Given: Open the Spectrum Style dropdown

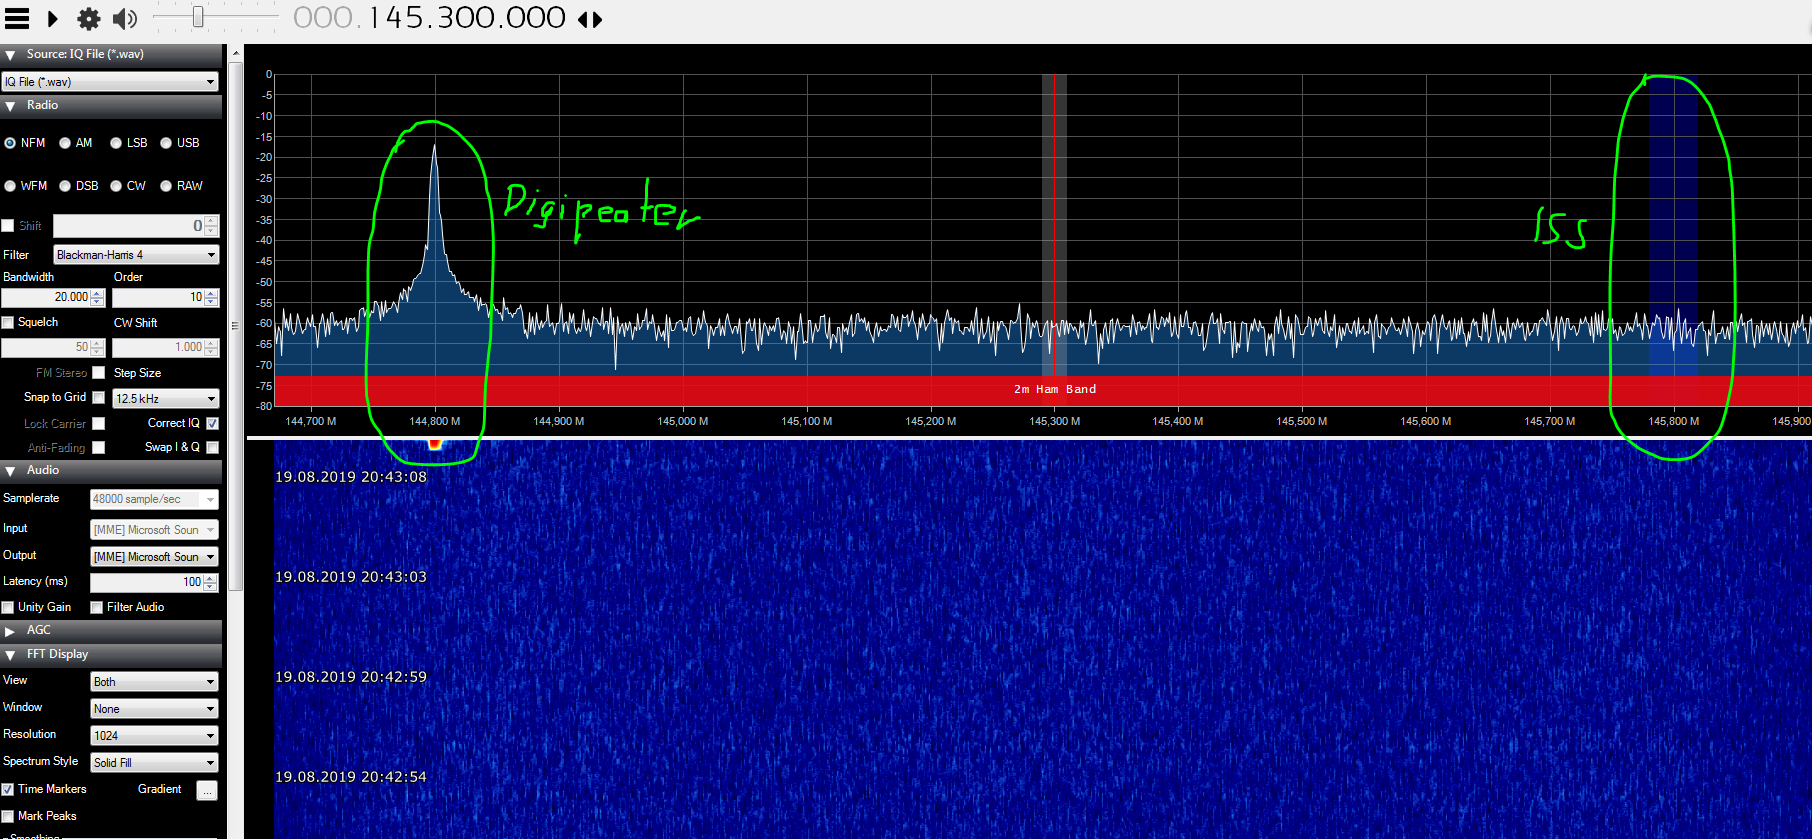Looking at the screenshot, I should [154, 763].
